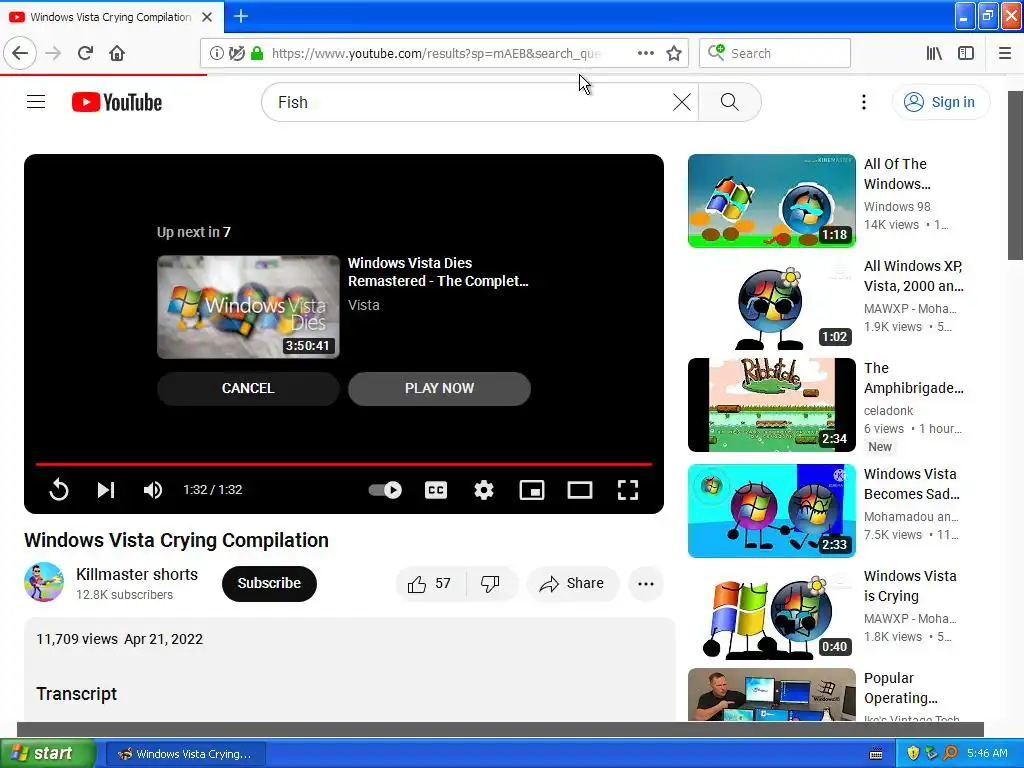Go to the YouTube home logo
This screenshot has height=768, width=1024.
pyautogui.click(x=117, y=102)
